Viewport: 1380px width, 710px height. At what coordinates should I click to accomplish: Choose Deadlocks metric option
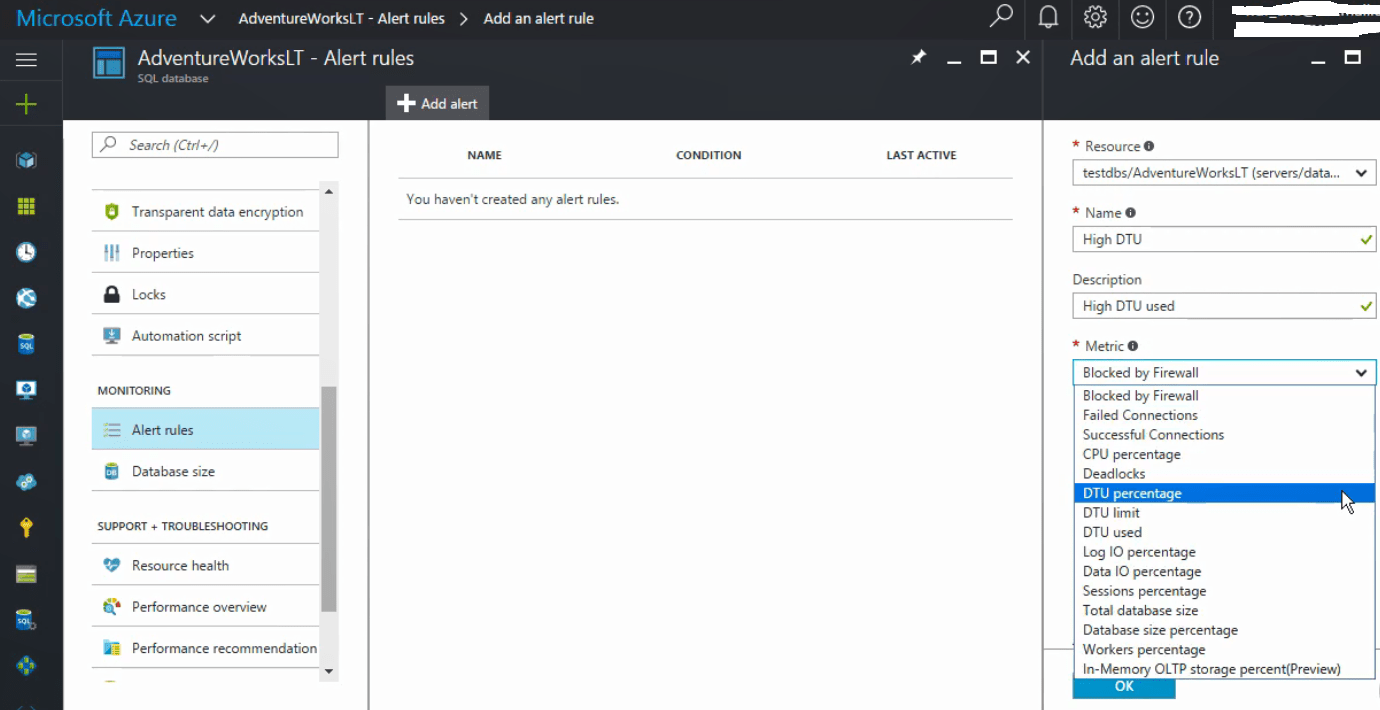click(1224, 474)
